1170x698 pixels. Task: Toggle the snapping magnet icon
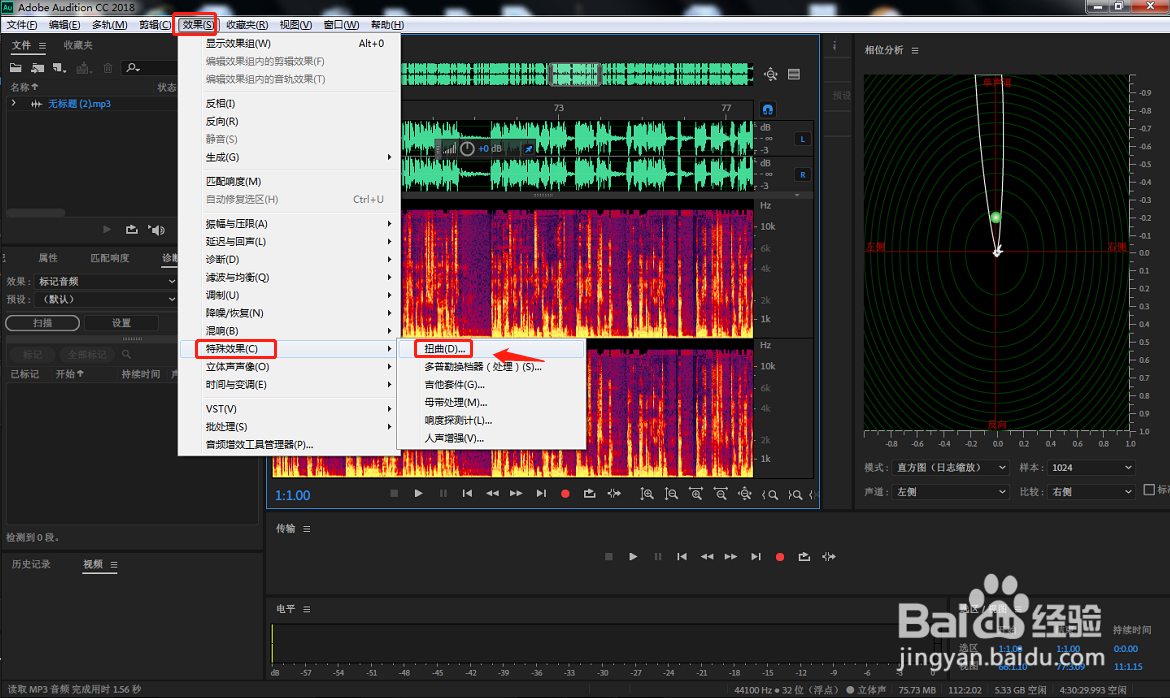click(x=768, y=110)
